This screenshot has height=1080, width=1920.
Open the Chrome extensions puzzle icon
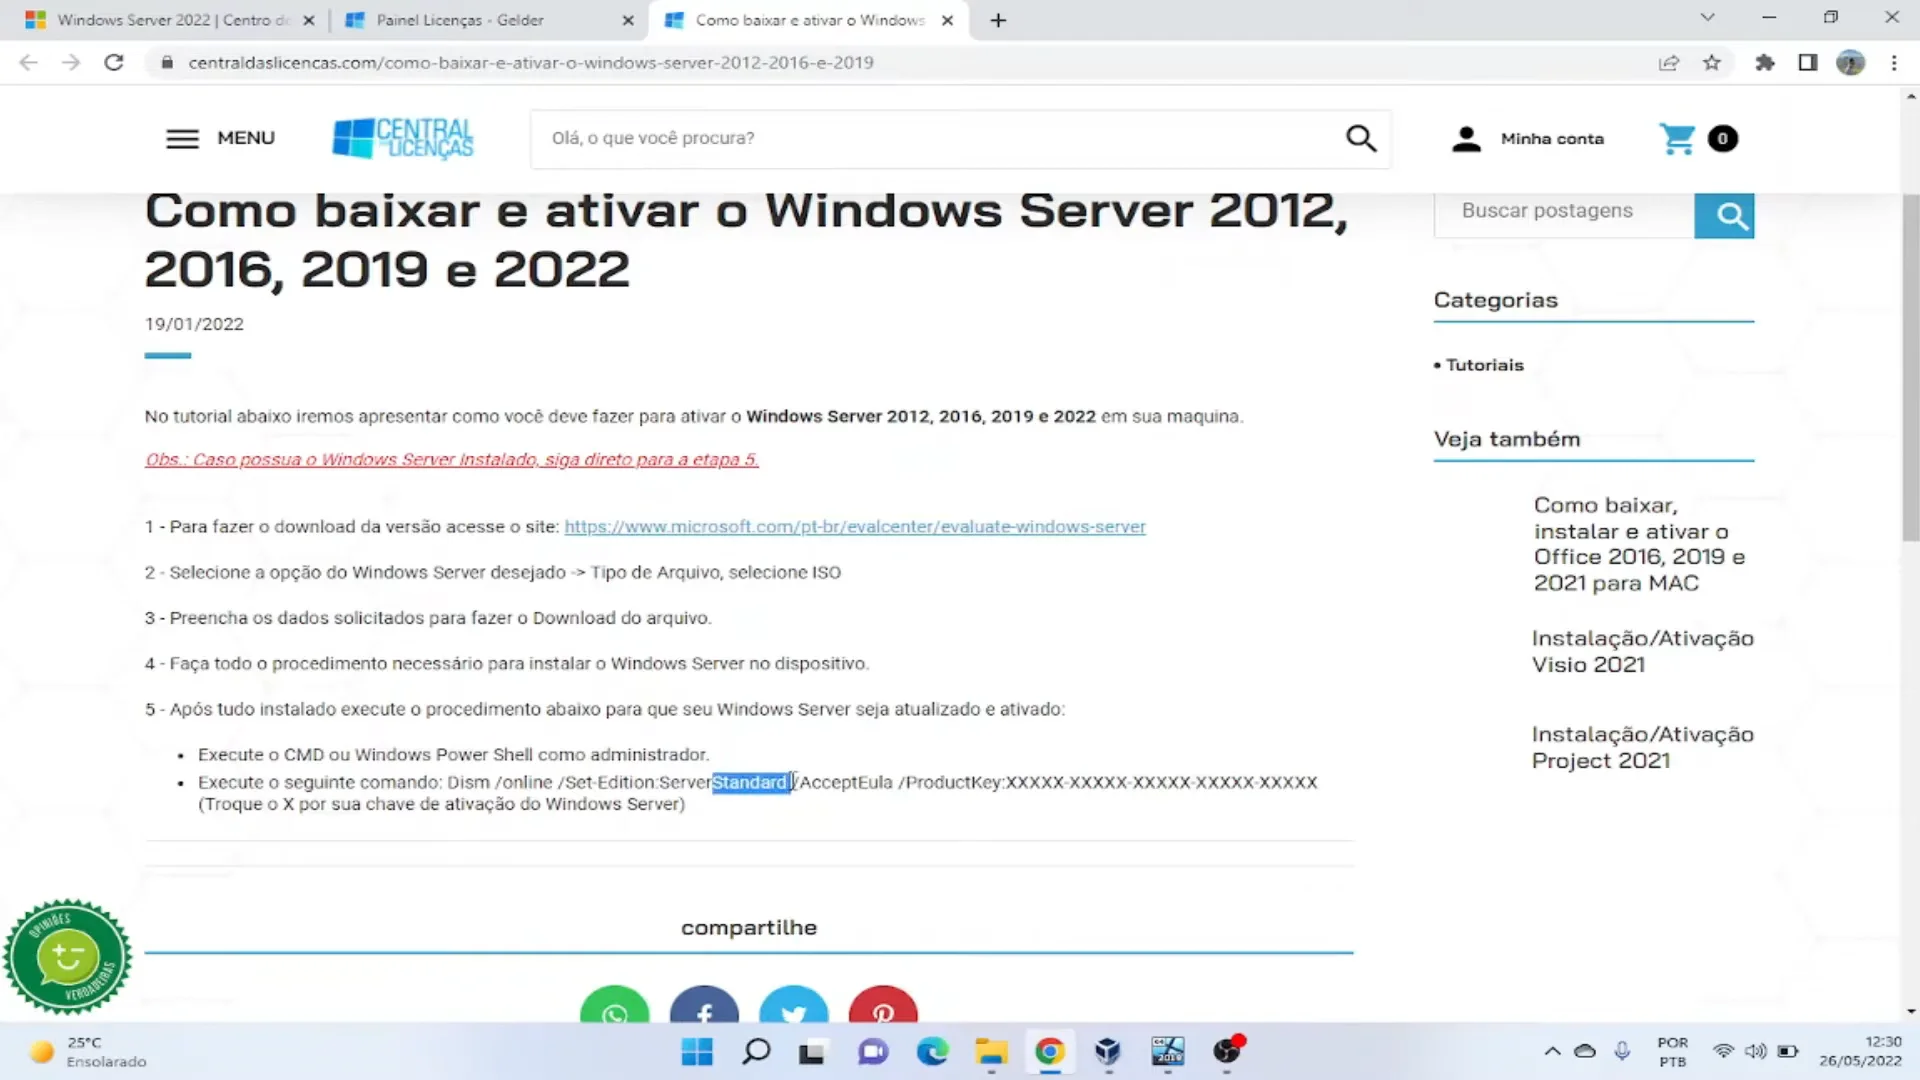pos(1765,63)
